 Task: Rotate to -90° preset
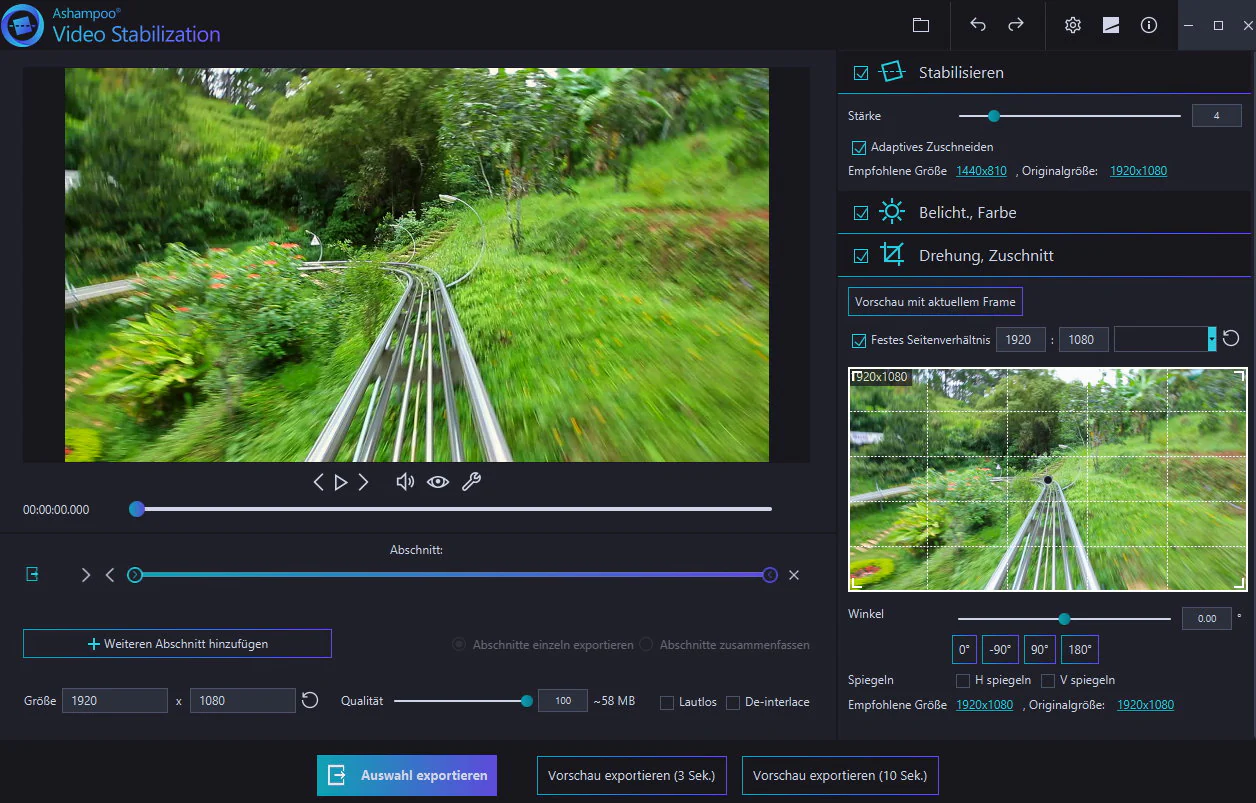click(1000, 649)
